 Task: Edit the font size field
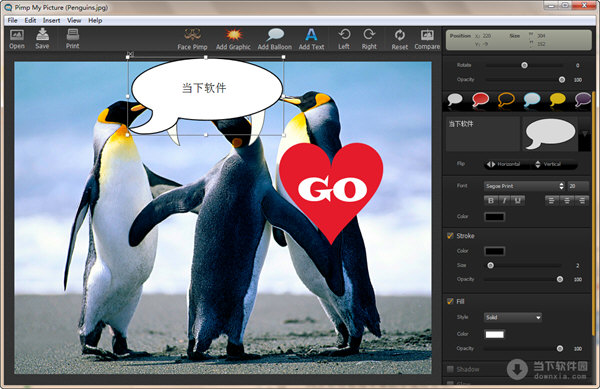(578, 186)
